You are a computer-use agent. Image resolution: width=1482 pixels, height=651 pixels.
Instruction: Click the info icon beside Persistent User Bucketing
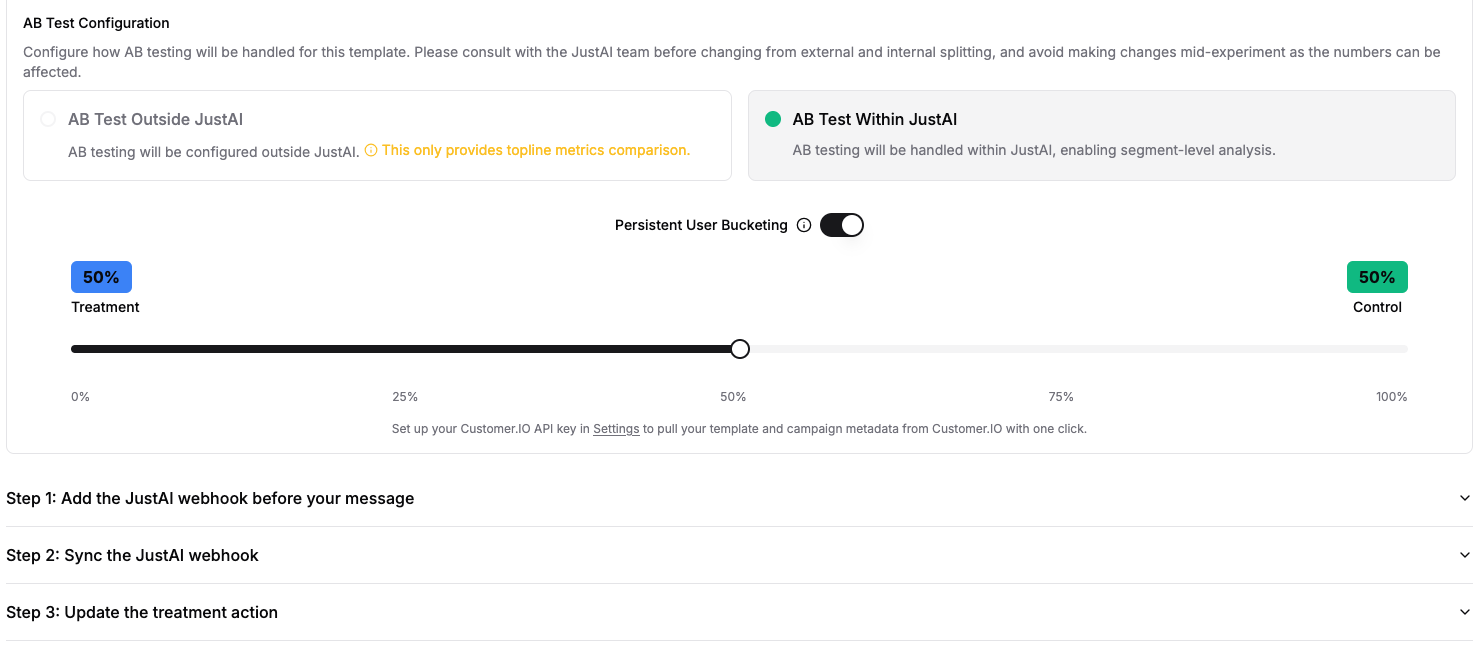805,224
